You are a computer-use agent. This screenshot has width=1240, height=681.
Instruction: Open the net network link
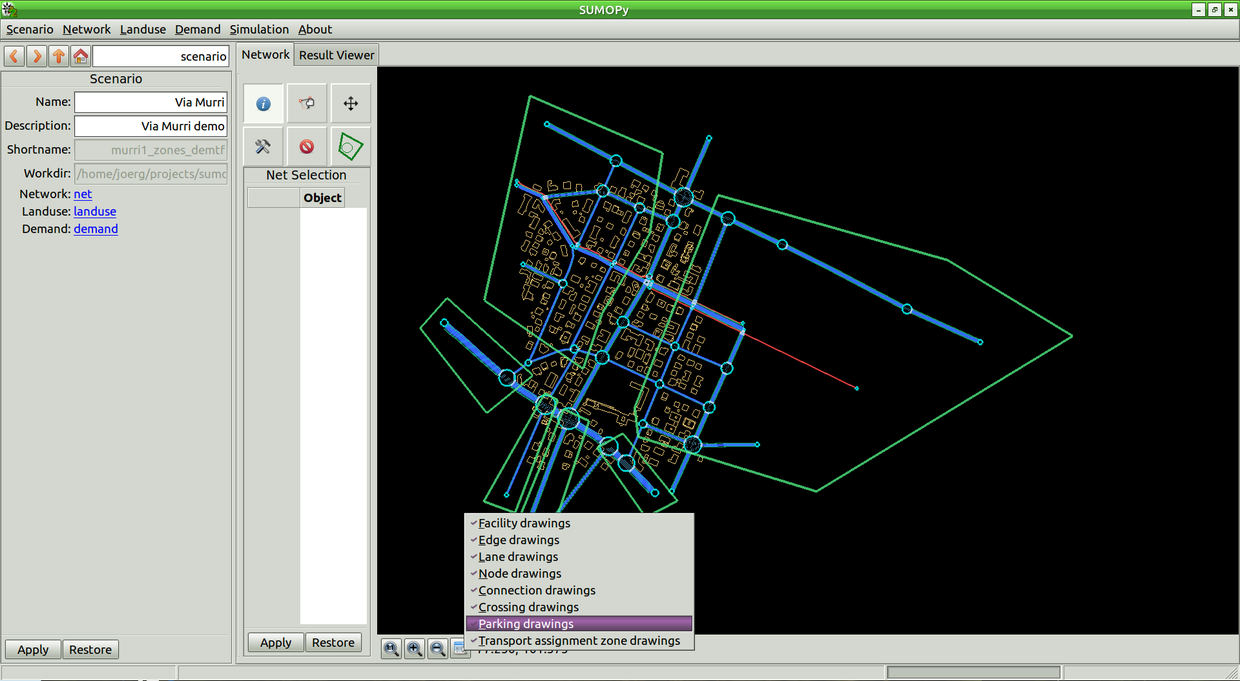point(83,194)
